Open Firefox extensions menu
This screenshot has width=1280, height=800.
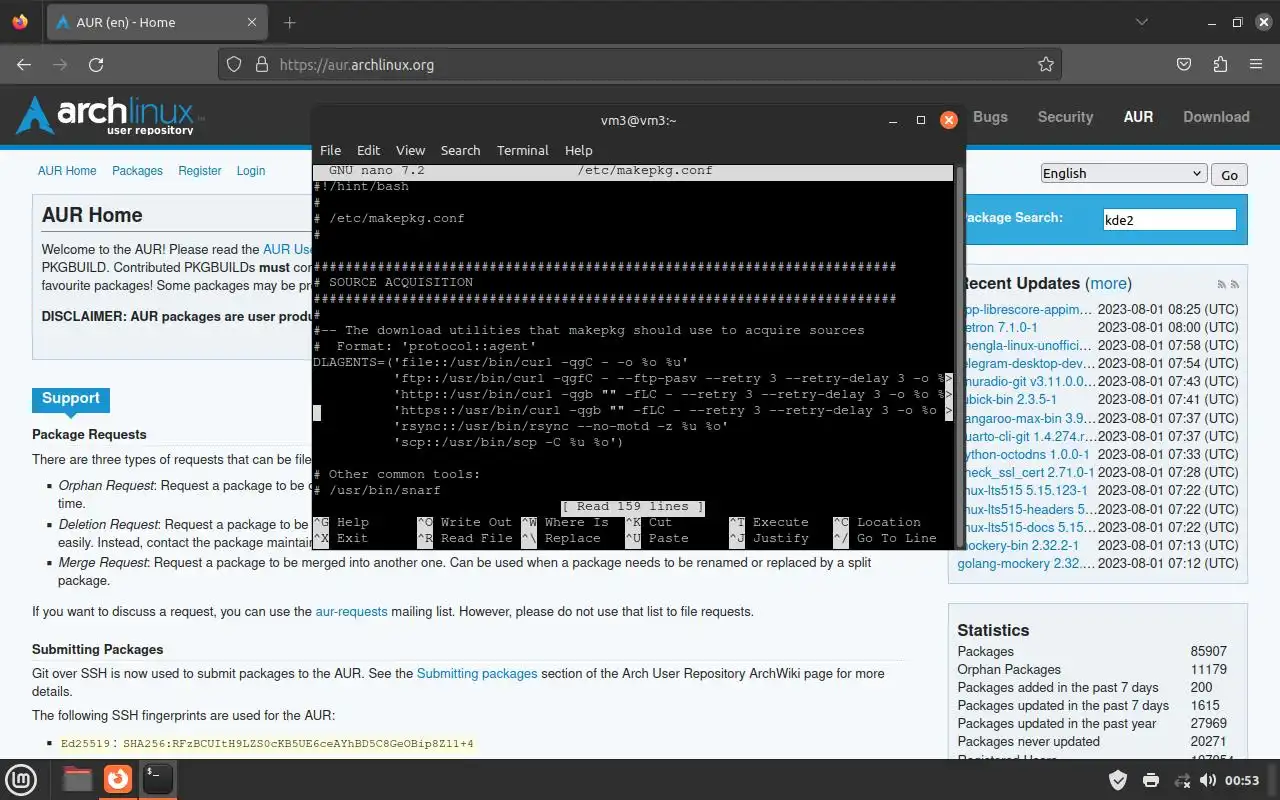1220,64
